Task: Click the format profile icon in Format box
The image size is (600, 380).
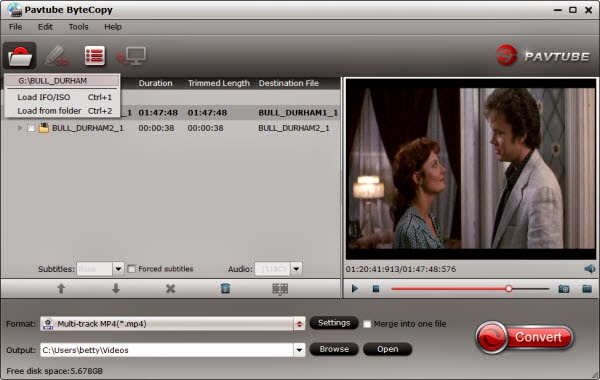Action: click(x=48, y=324)
